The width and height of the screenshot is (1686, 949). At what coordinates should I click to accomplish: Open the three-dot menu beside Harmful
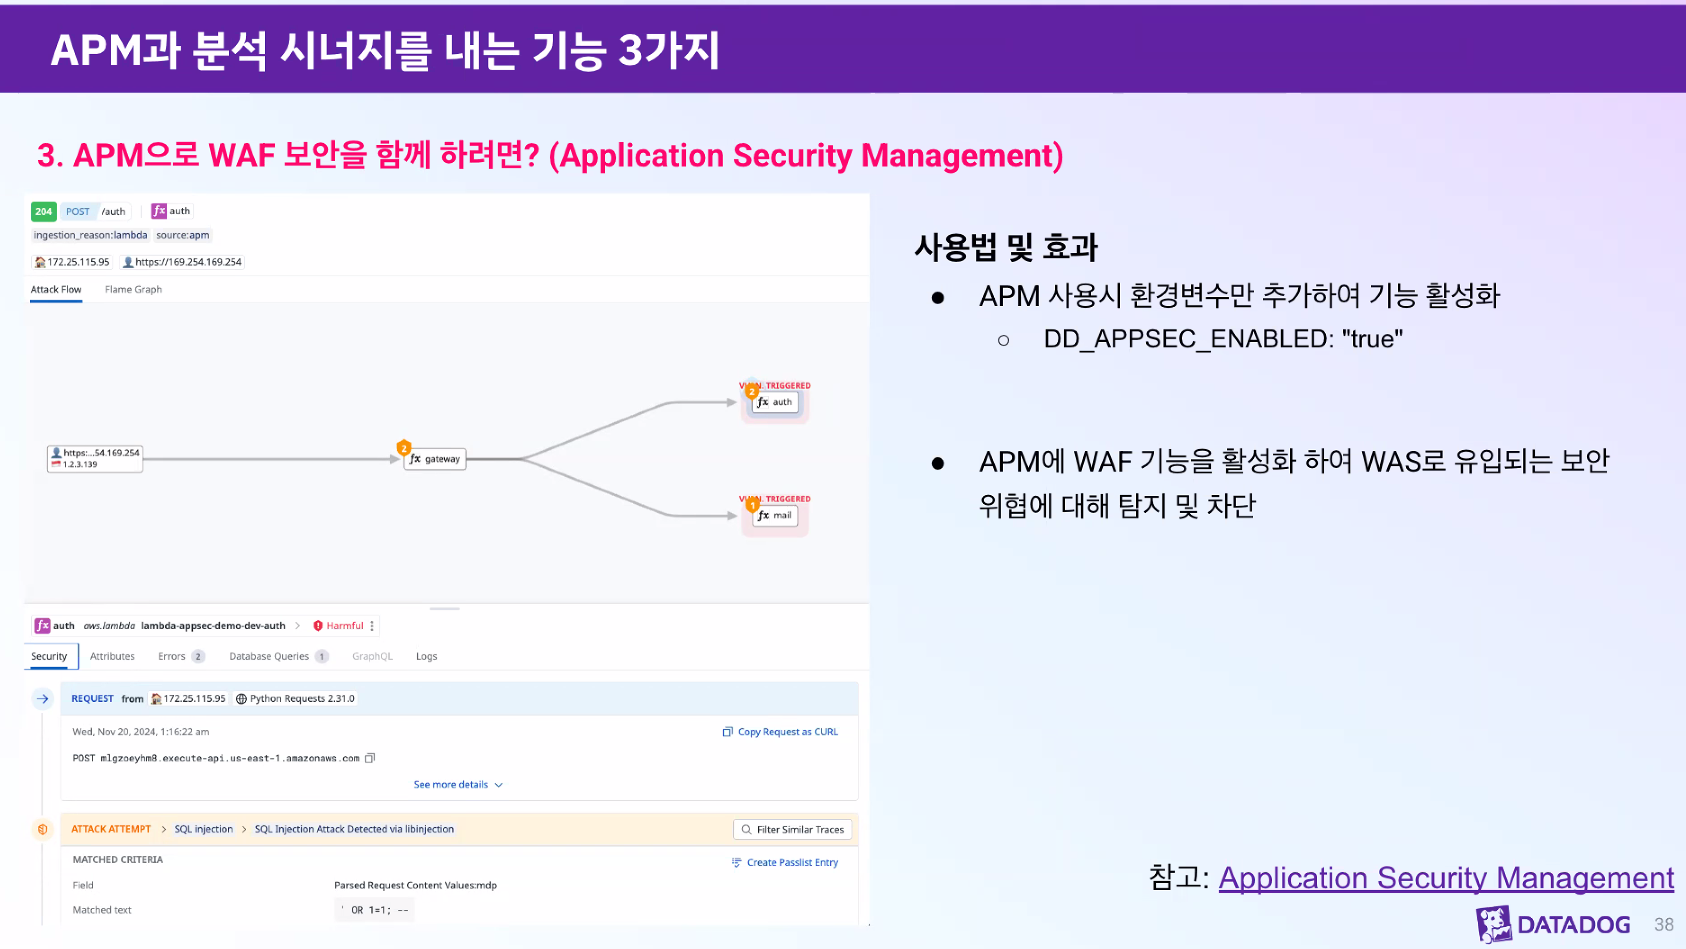(372, 626)
